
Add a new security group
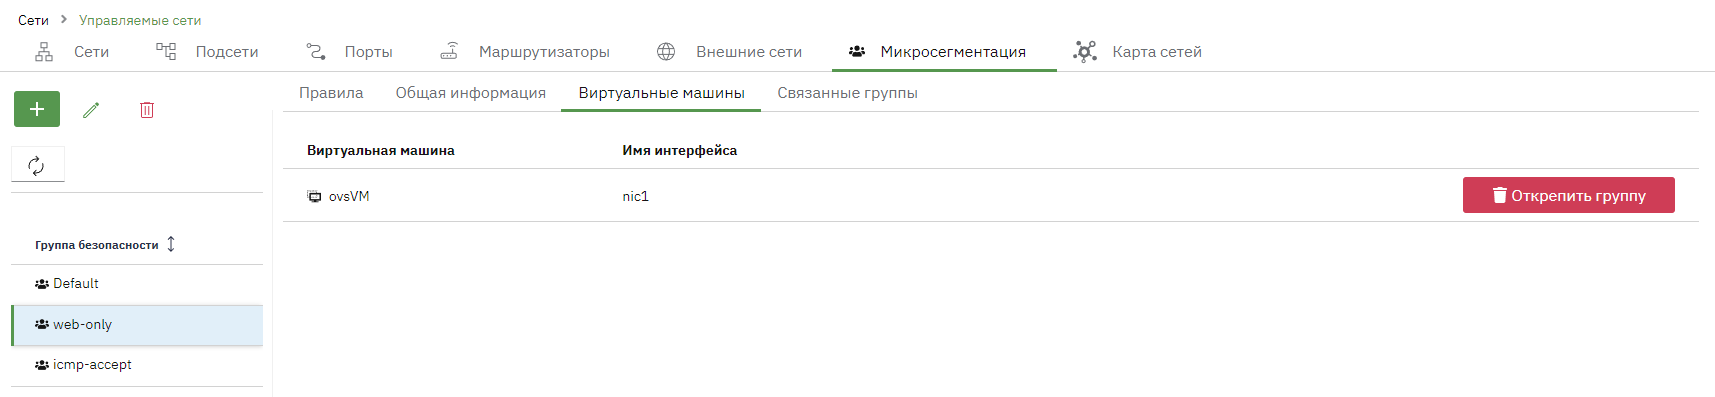pos(37,109)
